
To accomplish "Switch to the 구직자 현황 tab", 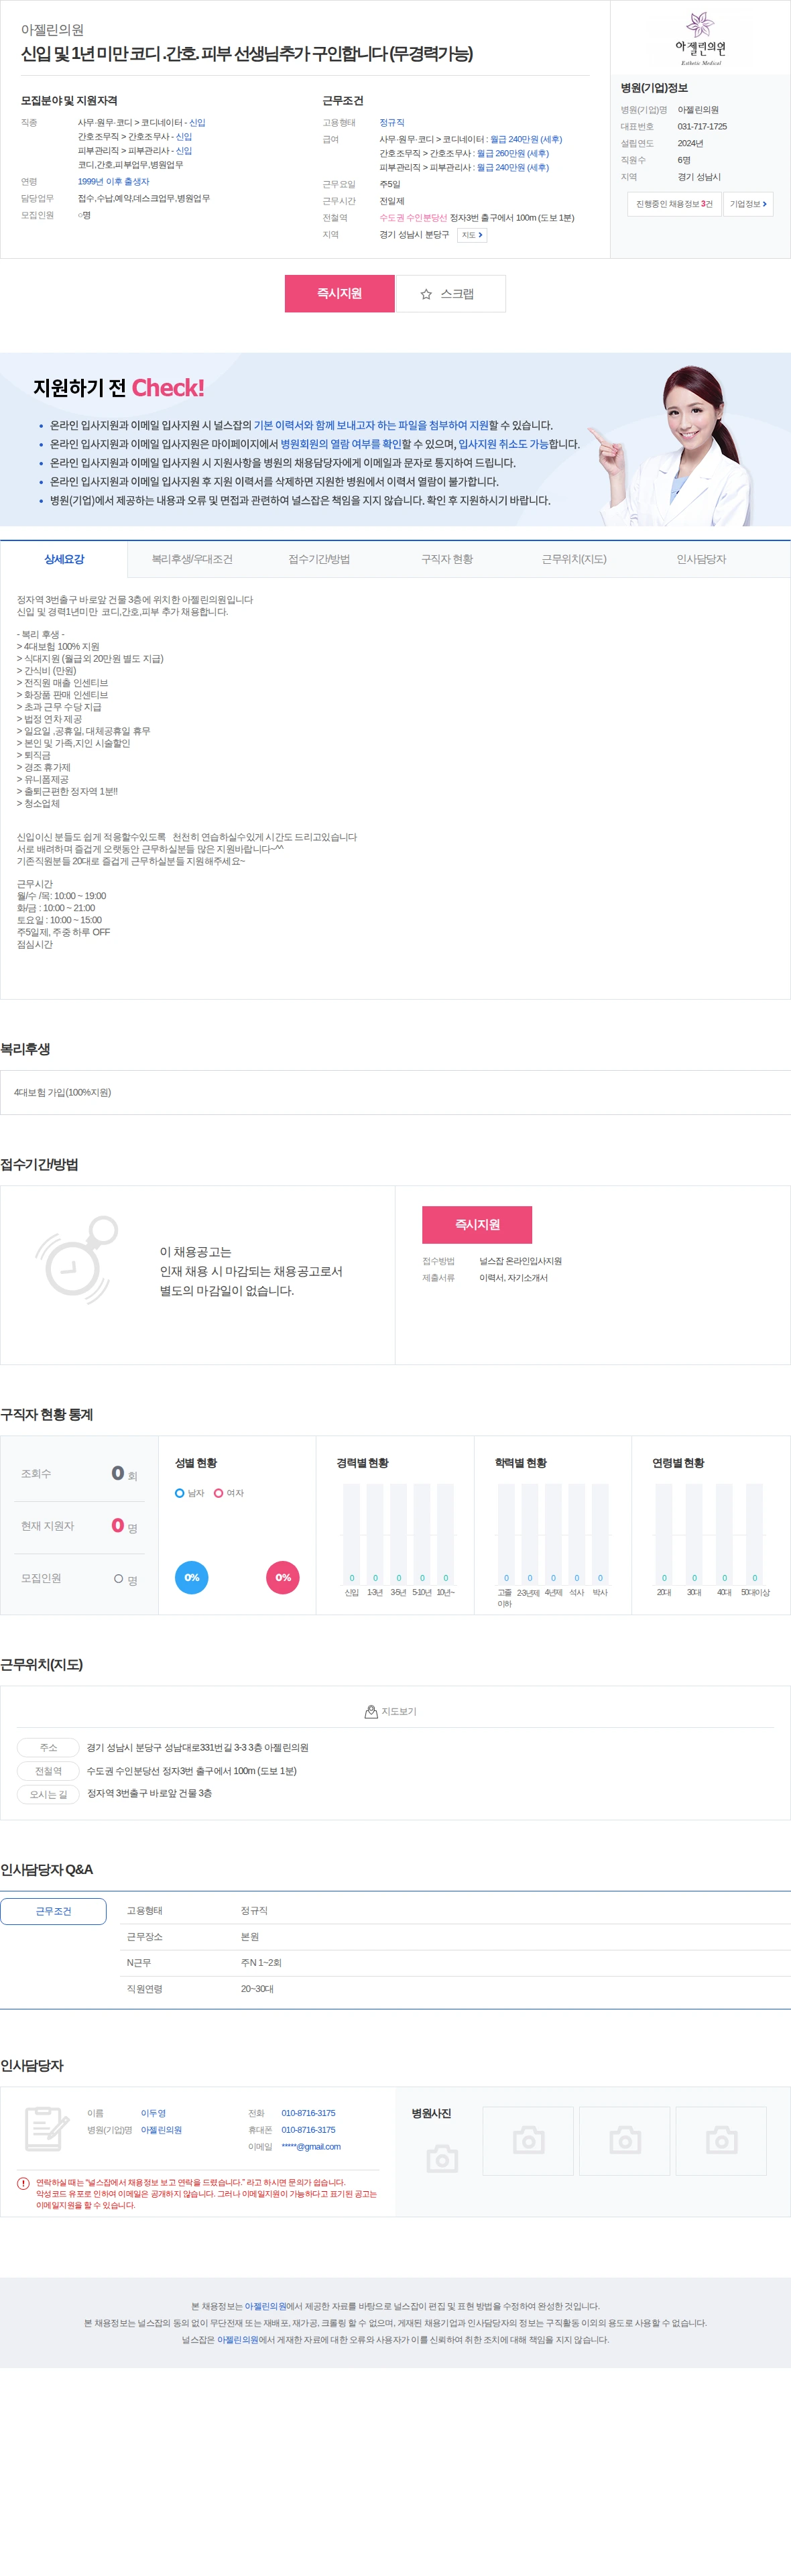I will pyautogui.click(x=447, y=559).
